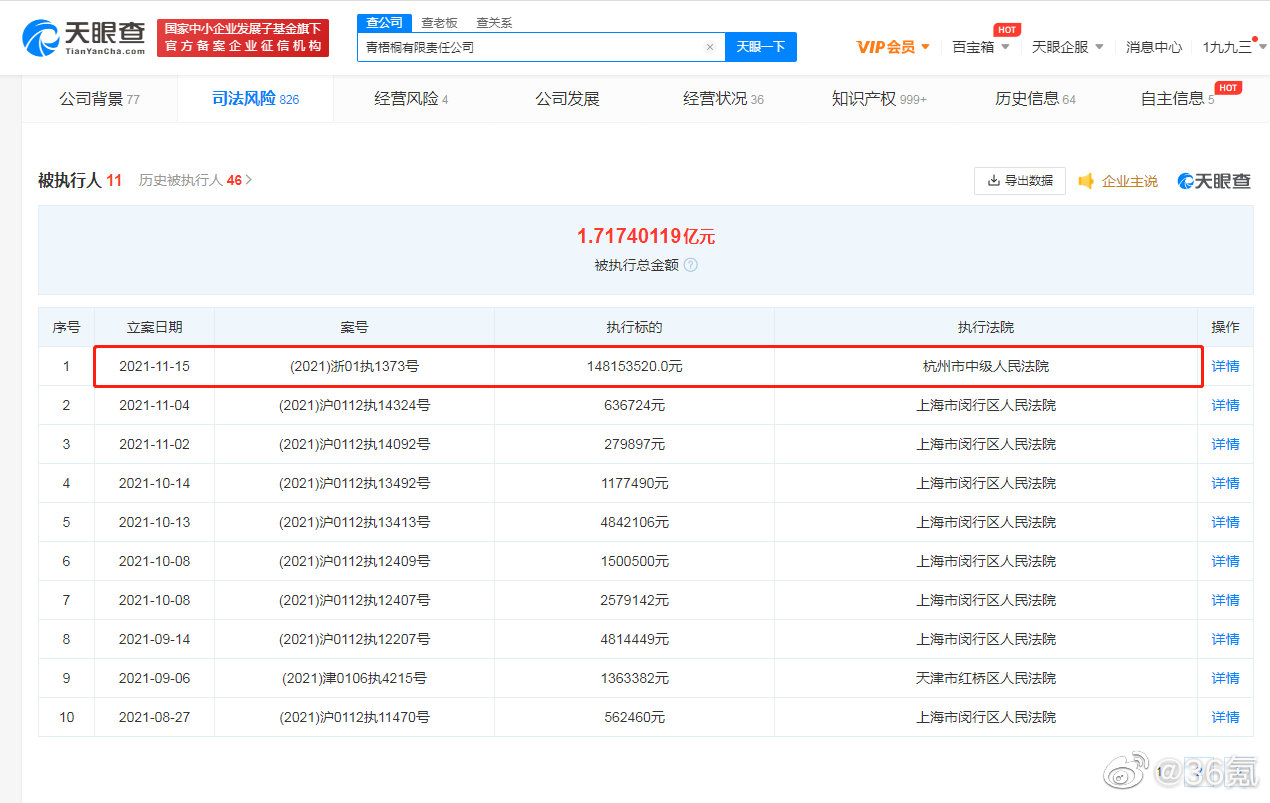Screen dimensions: 1270x803
Task: Open 消息中心 message center
Action: point(1154,46)
